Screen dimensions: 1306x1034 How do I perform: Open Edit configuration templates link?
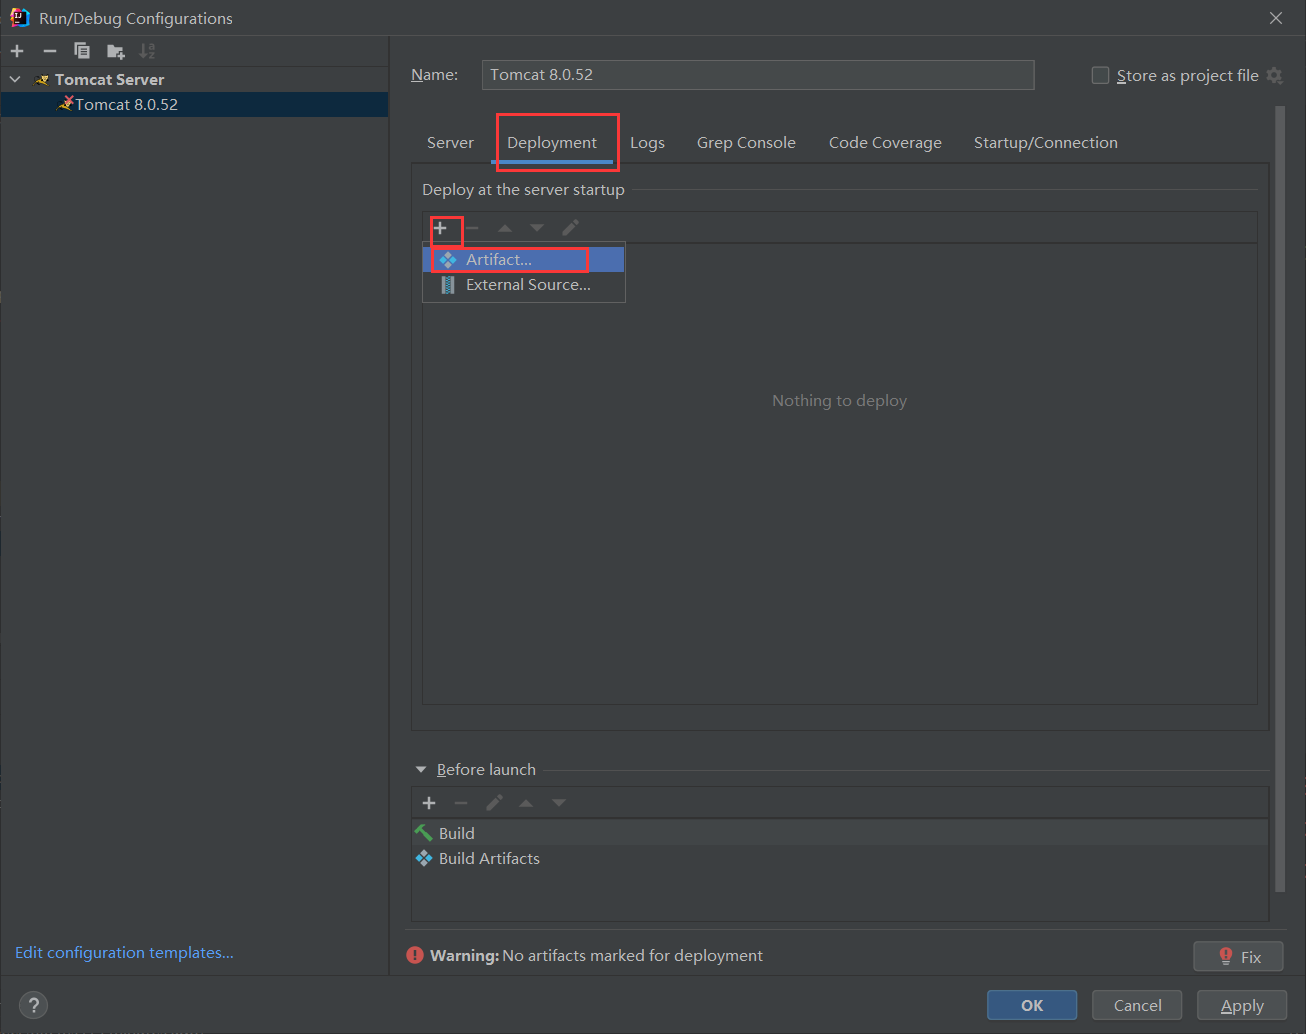tap(124, 953)
